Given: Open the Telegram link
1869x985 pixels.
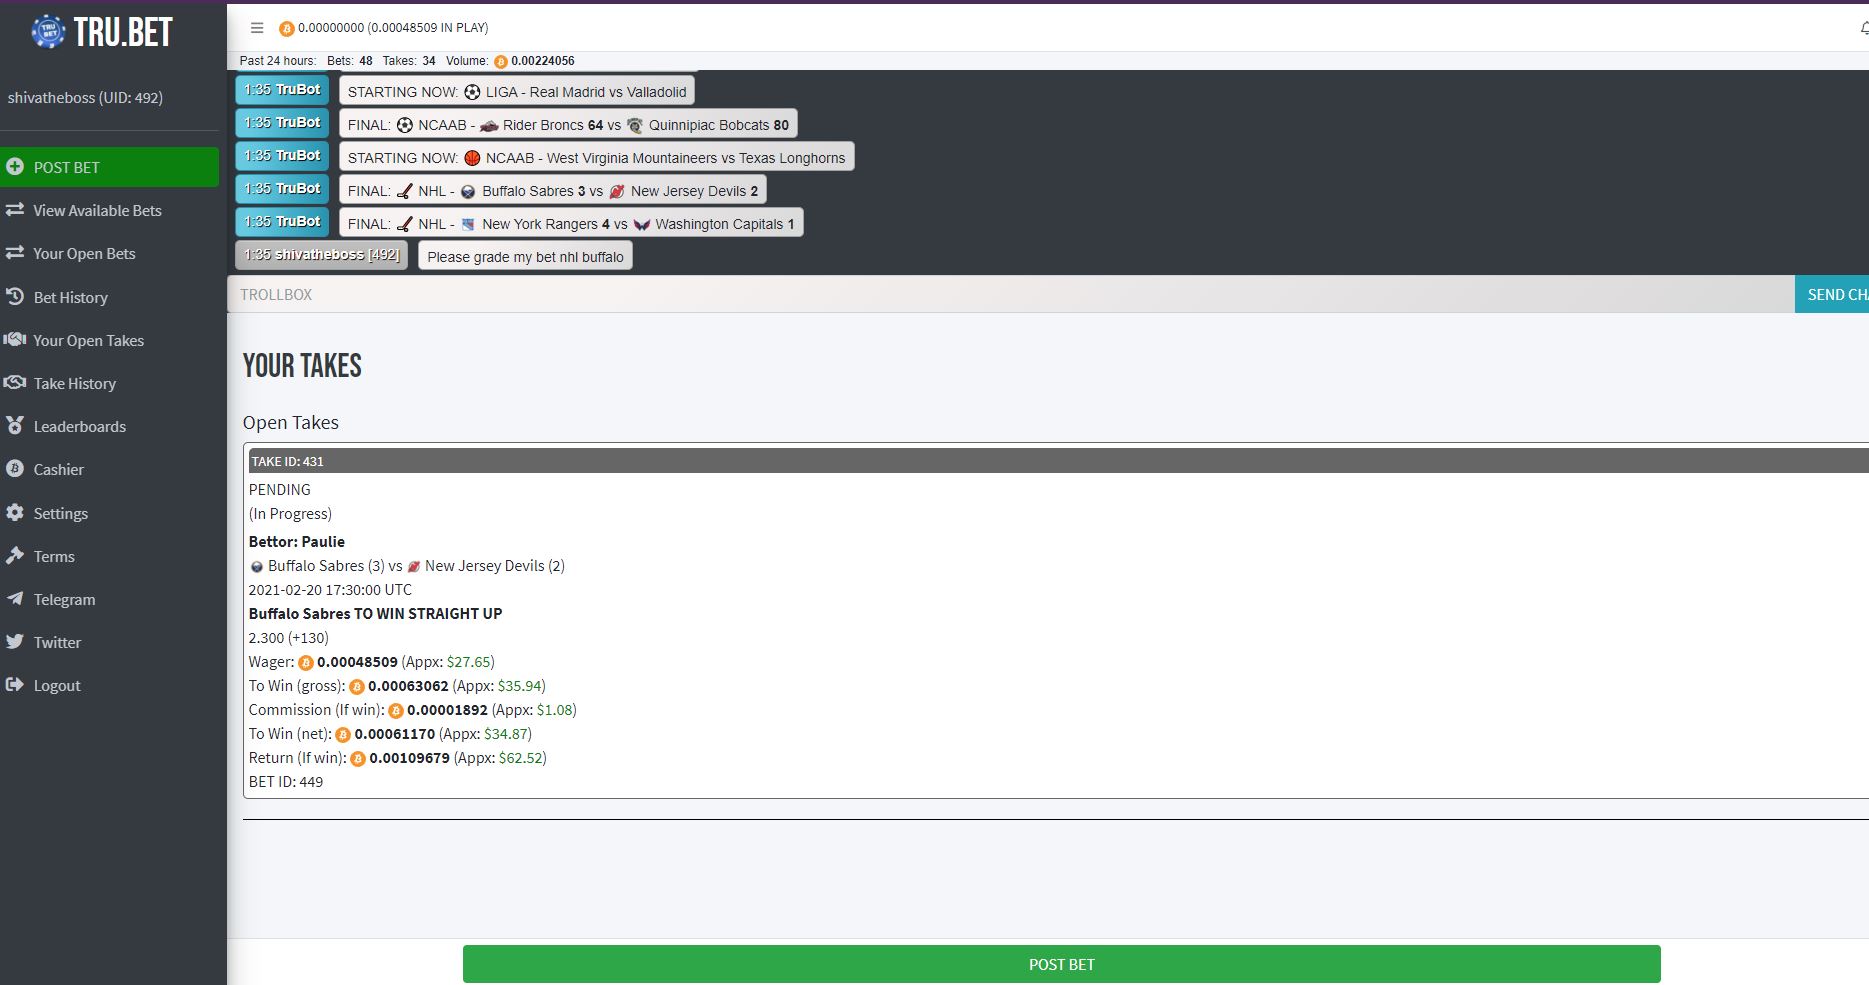Looking at the screenshot, I should (64, 599).
